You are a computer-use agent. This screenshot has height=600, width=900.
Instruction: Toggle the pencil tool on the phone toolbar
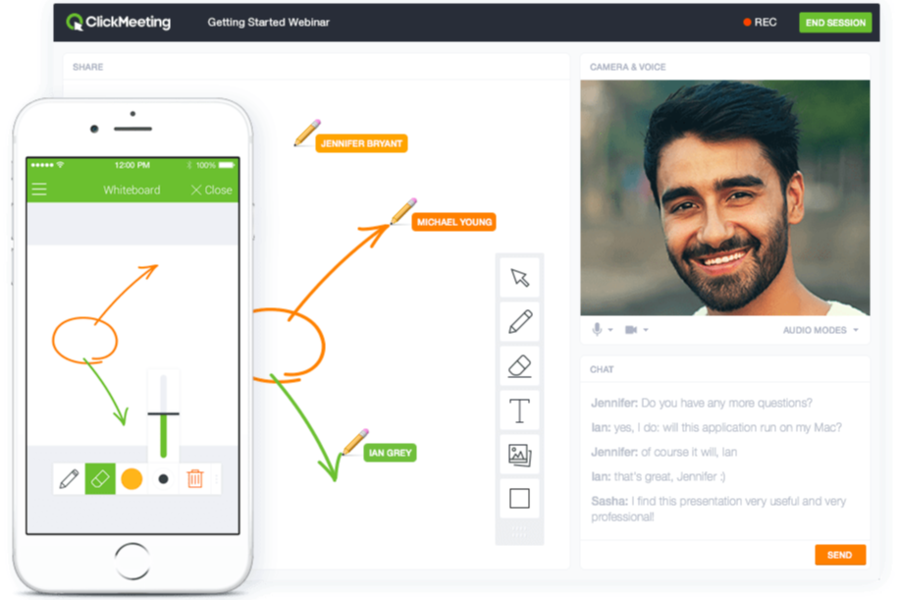[68, 478]
